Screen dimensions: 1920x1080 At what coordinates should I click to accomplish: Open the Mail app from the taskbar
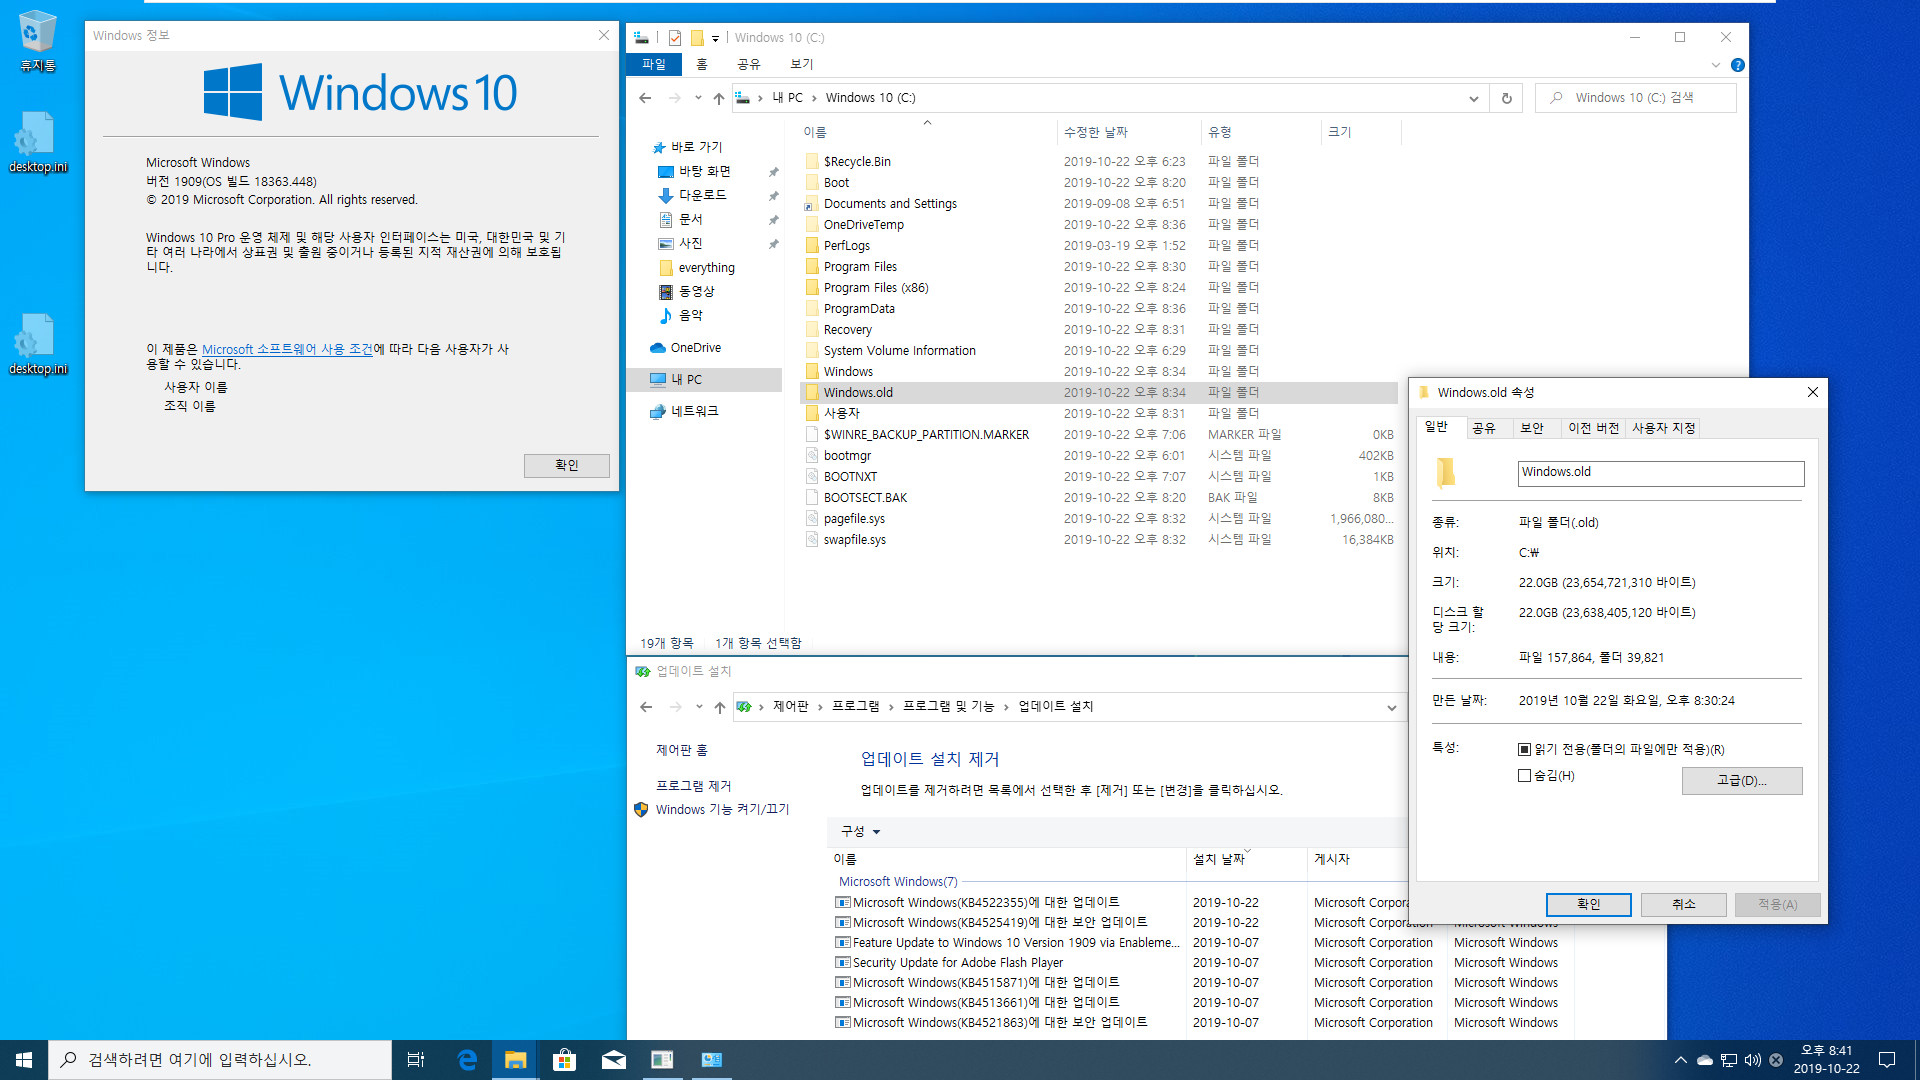pos(613,1060)
